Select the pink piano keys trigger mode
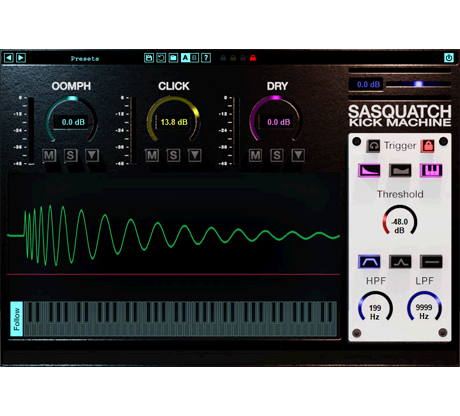Screen dimensions: 460x416 pyautogui.click(x=431, y=170)
